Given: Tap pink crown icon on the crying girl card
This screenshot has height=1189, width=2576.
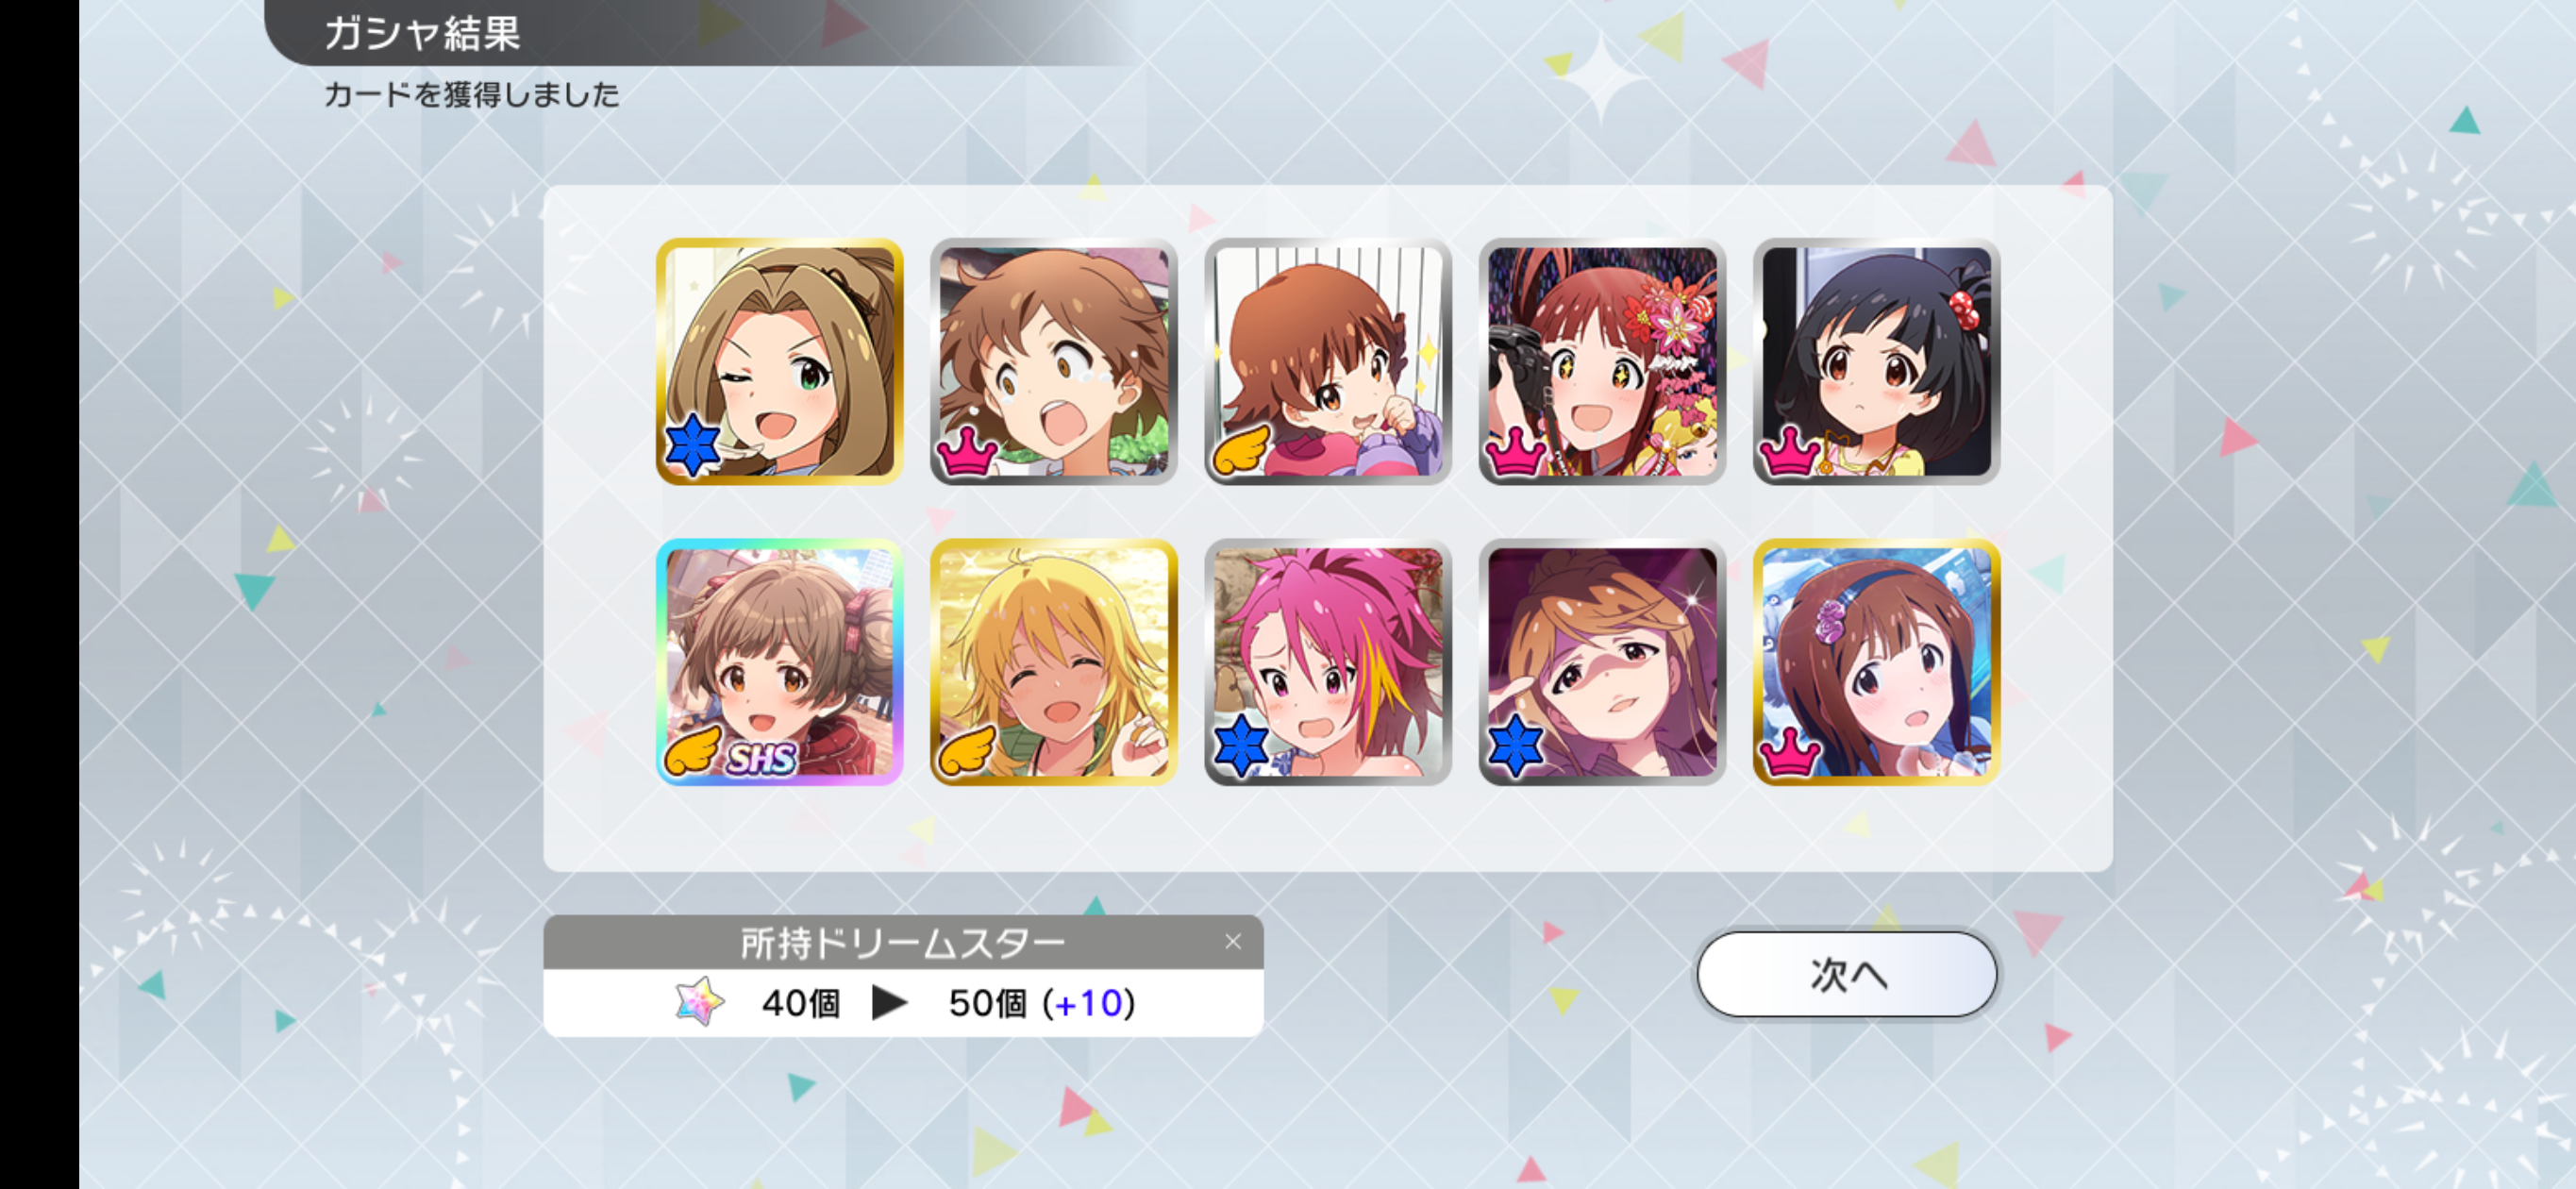Looking at the screenshot, I should [x=966, y=451].
